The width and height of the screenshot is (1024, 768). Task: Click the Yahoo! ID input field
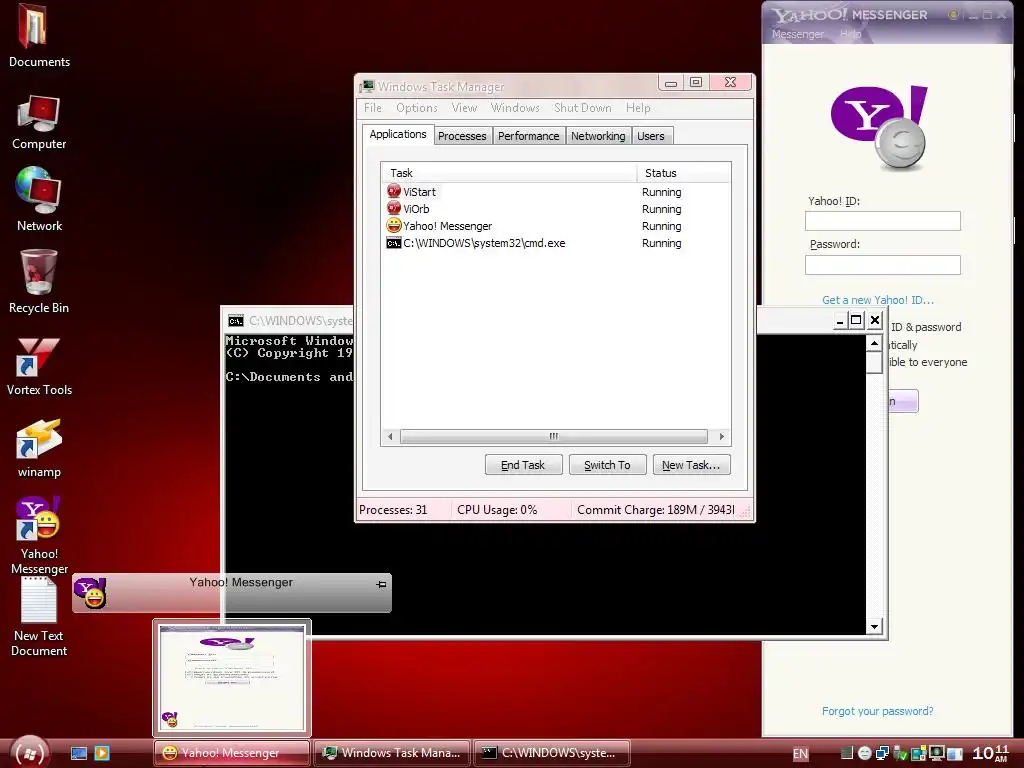click(882, 221)
